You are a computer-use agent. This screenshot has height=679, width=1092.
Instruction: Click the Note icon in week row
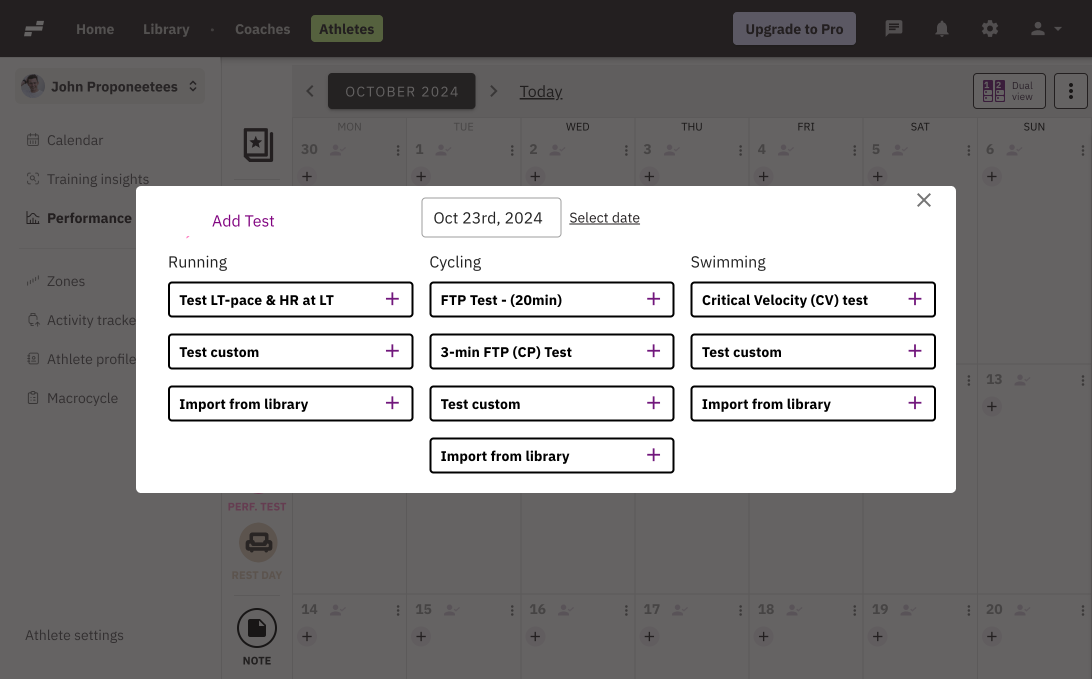pyautogui.click(x=257, y=628)
